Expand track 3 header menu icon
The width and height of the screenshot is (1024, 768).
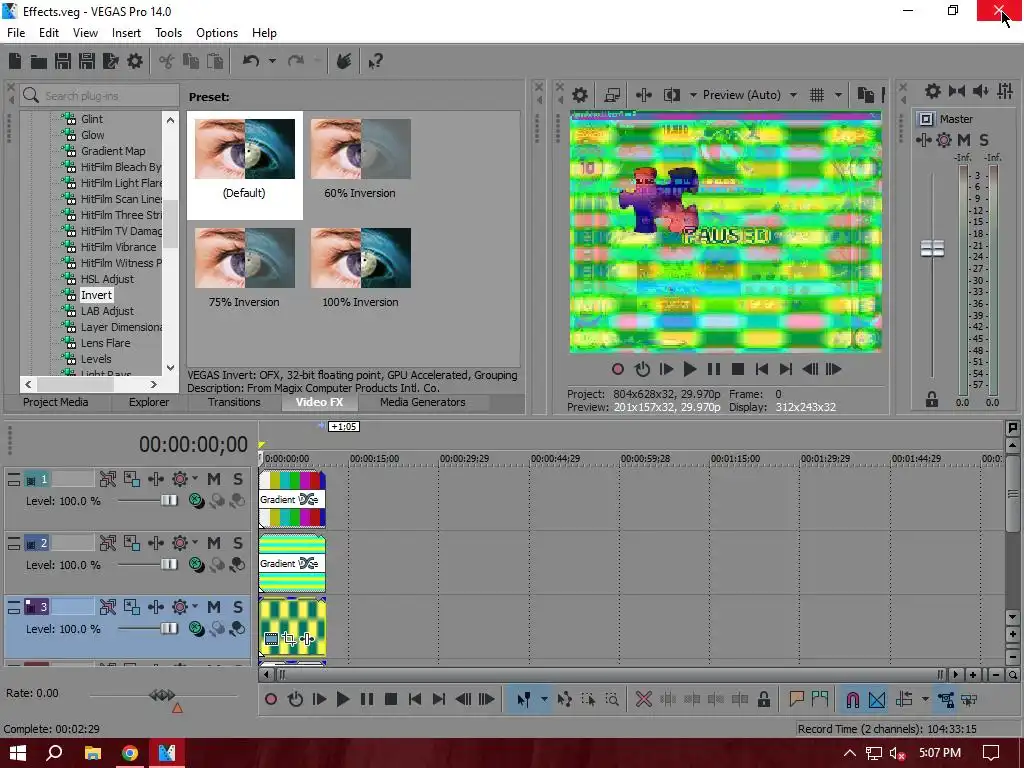point(14,607)
